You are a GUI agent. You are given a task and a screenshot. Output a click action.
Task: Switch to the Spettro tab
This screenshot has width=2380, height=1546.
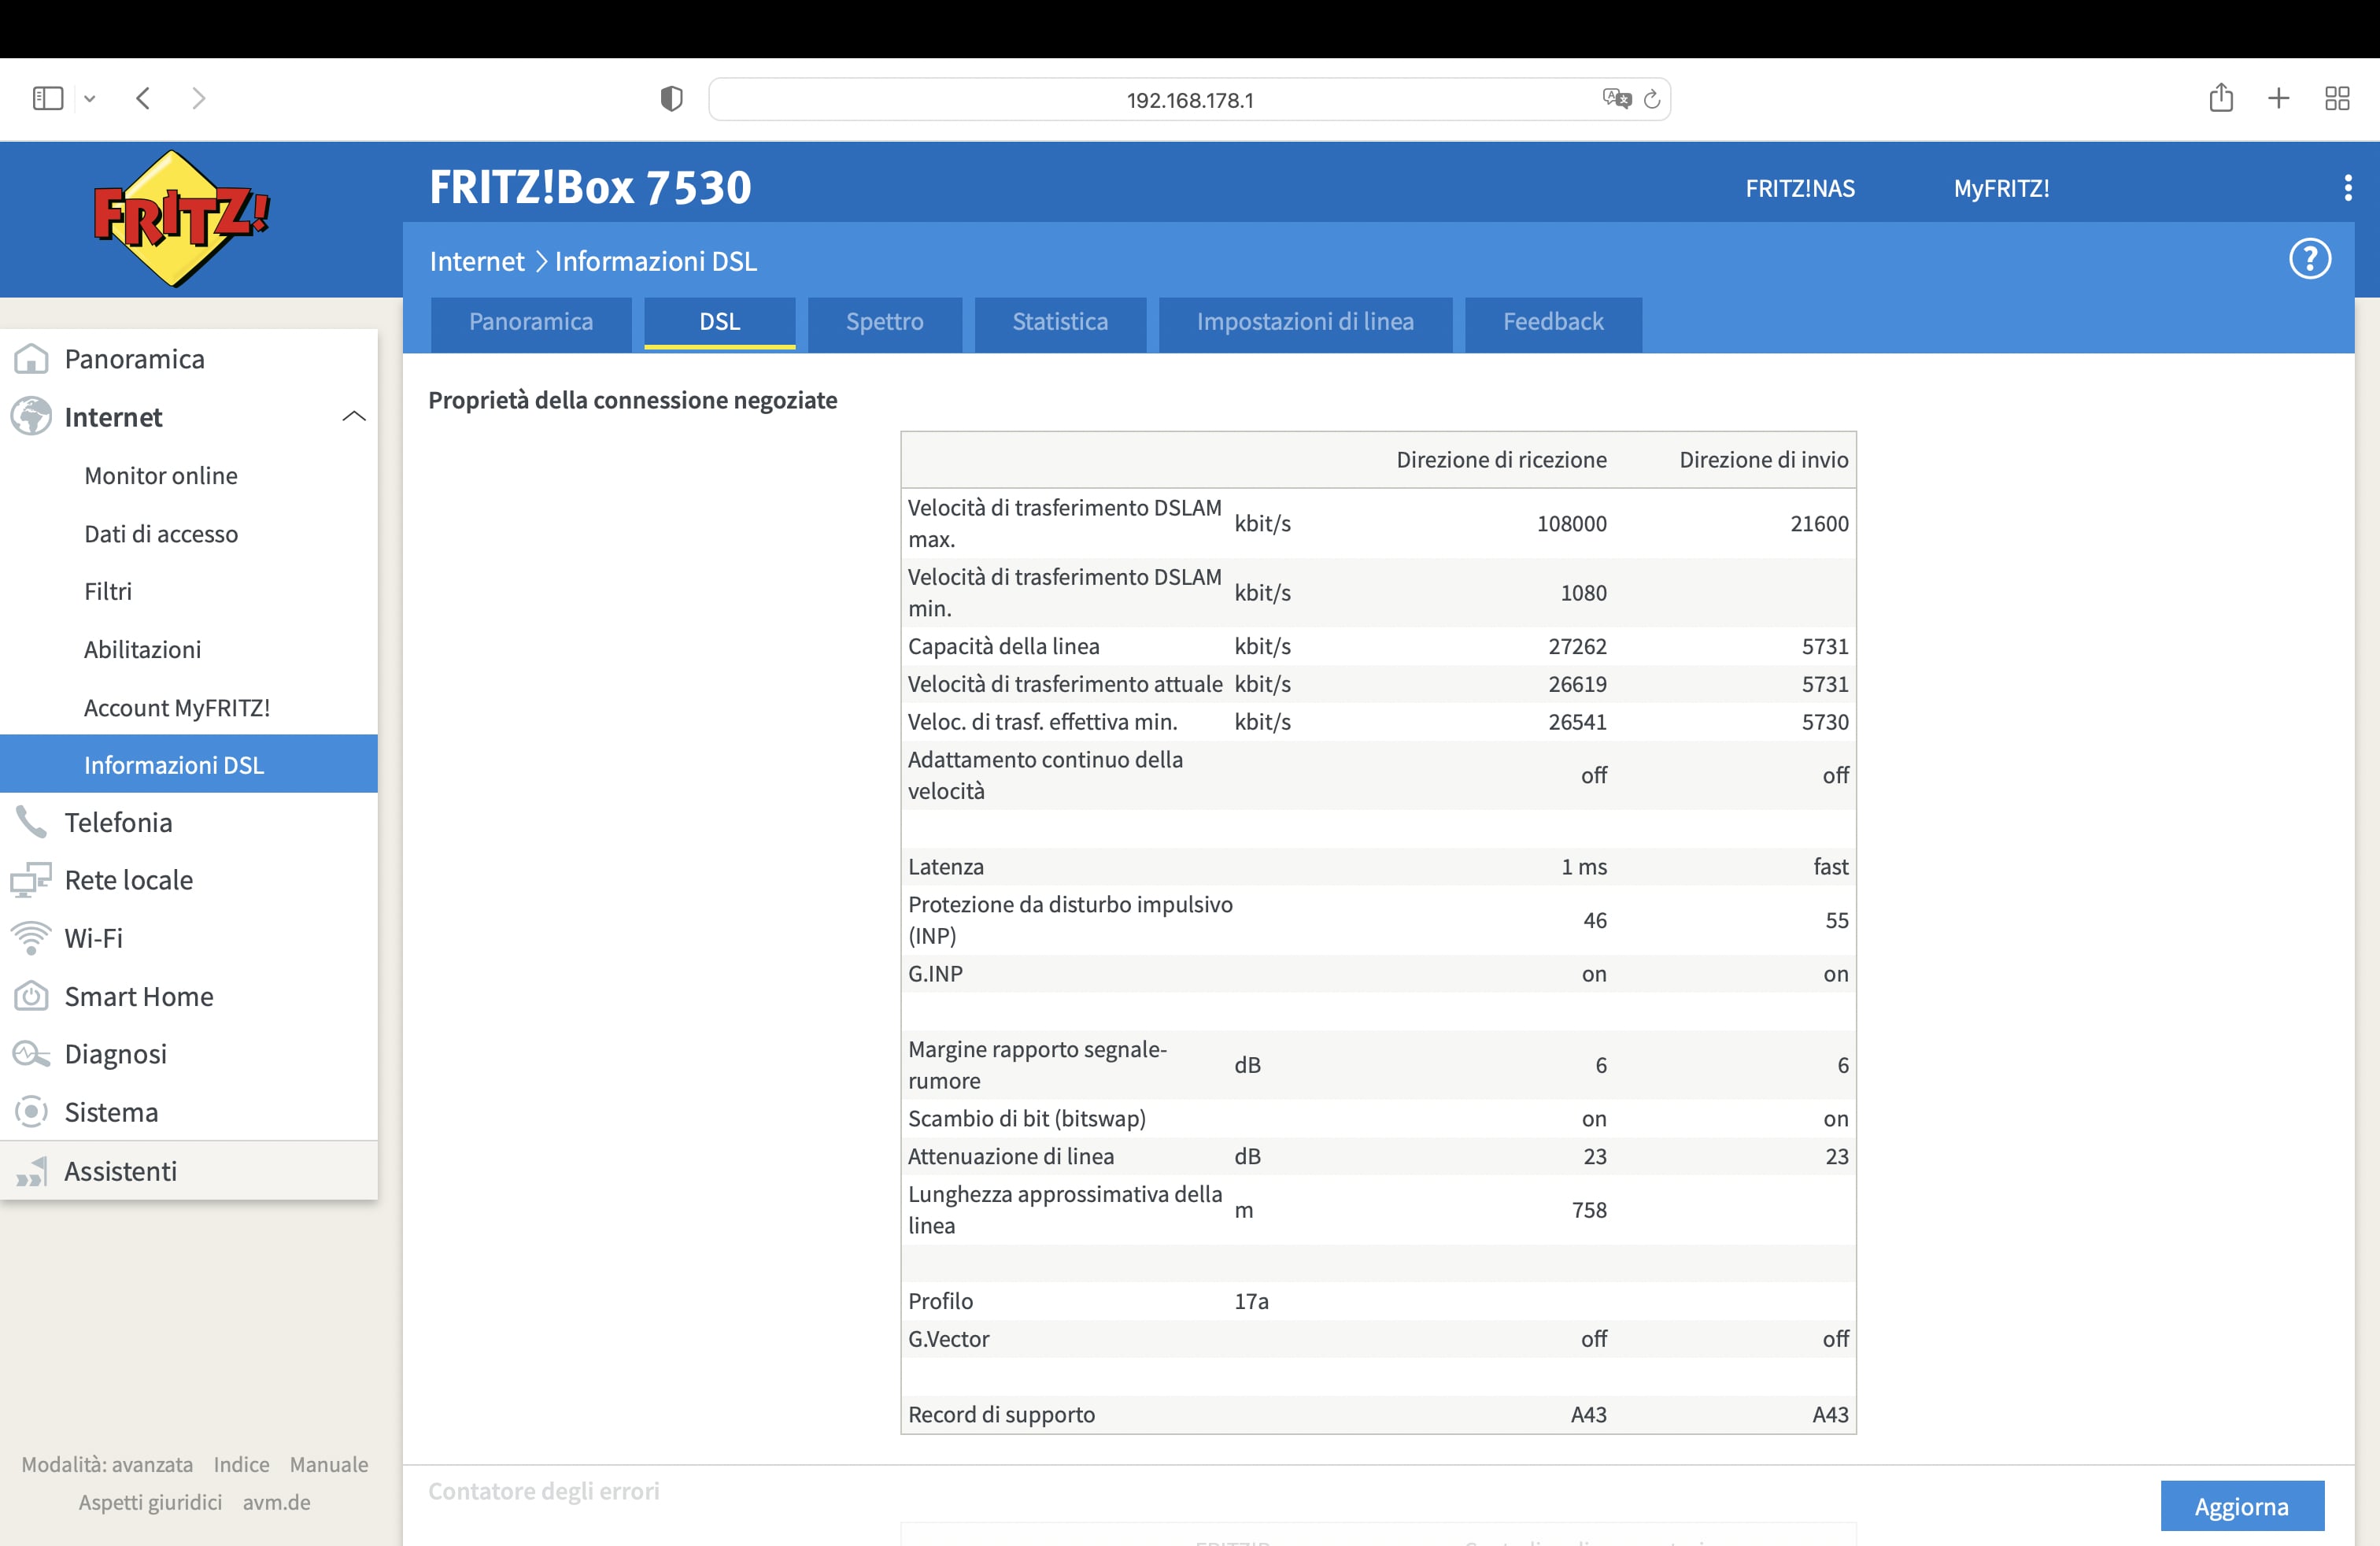click(x=884, y=322)
